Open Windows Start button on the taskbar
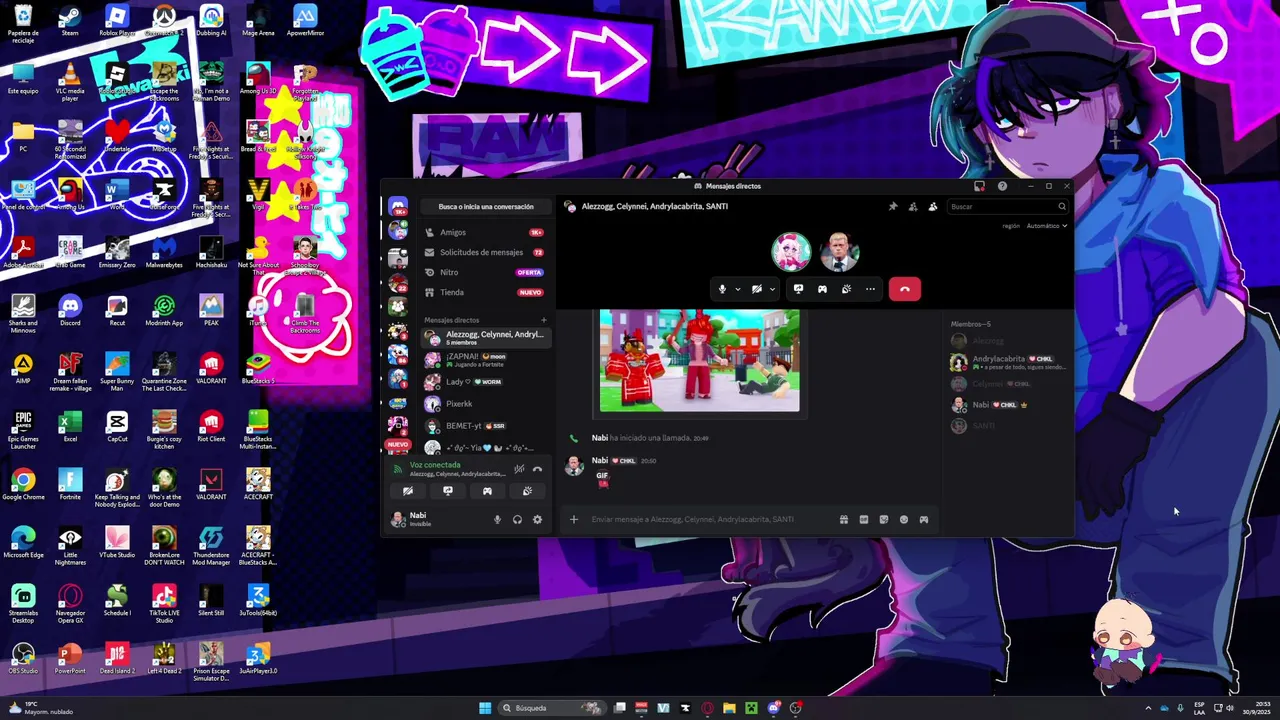The height and width of the screenshot is (720, 1280). (485, 708)
